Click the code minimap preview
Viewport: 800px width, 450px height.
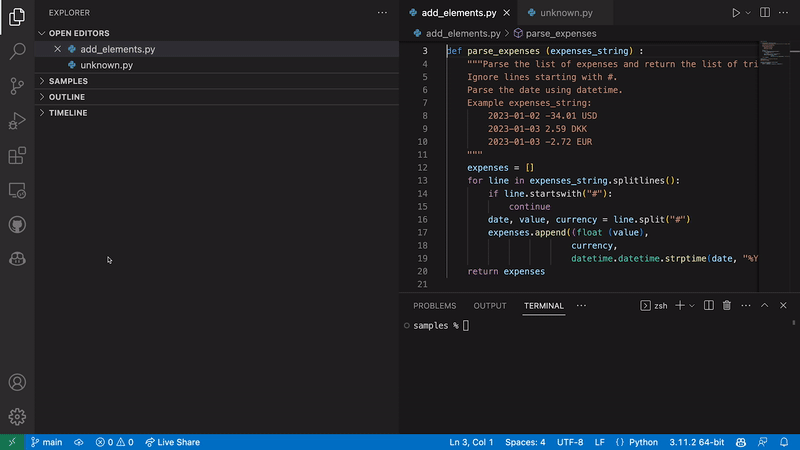tap(774, 52)
